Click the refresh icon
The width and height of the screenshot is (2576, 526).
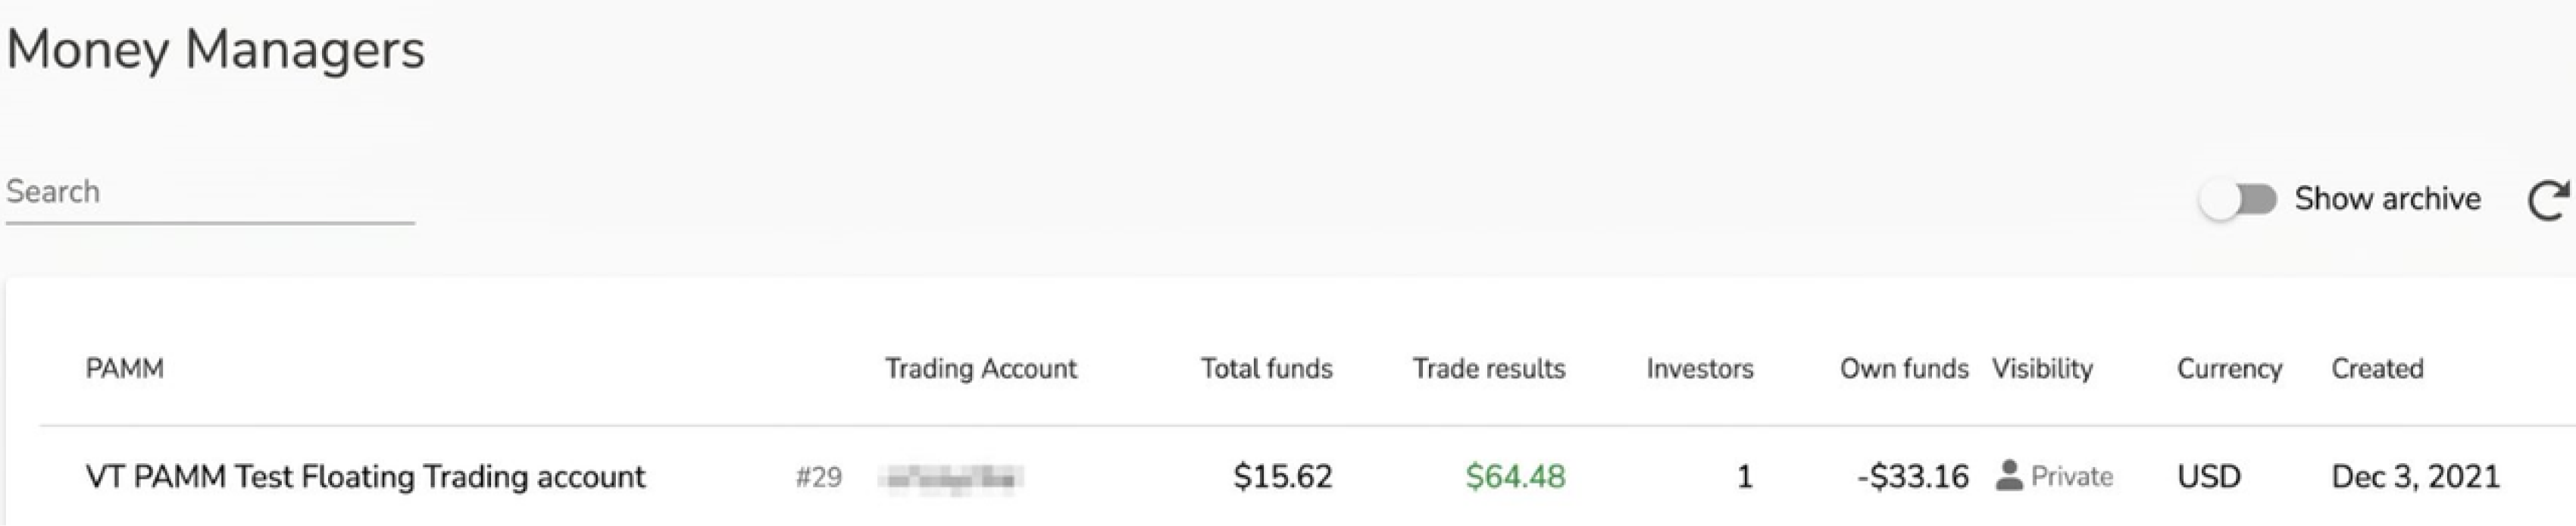[x=2547, y=199]
